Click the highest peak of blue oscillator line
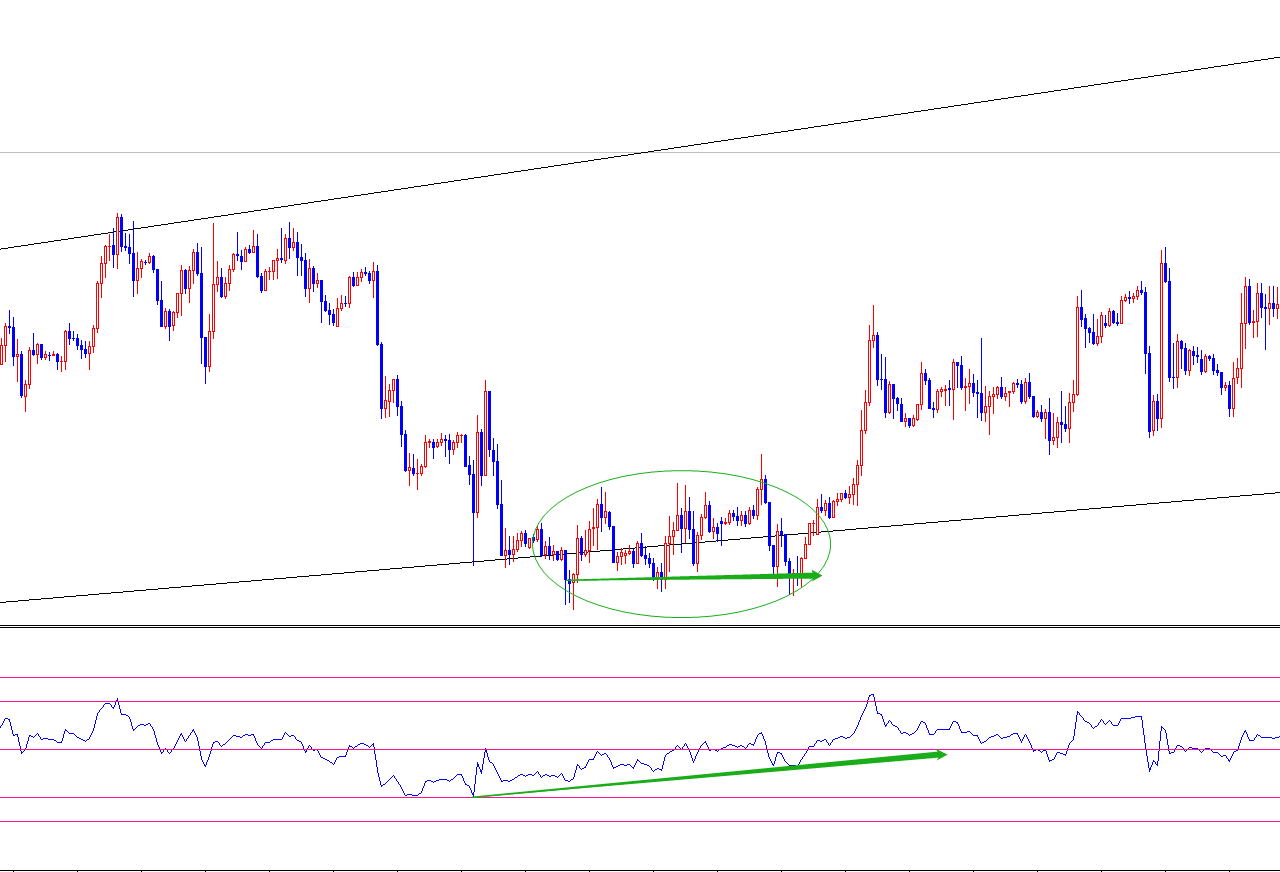The image size is (1280, 872). [872, 696]
